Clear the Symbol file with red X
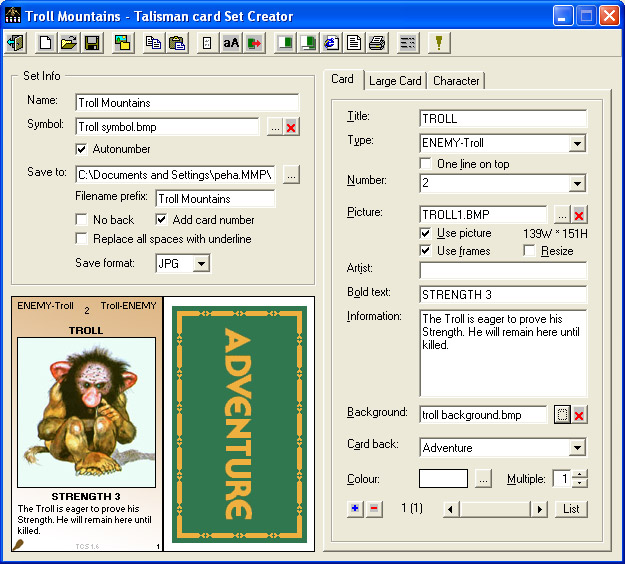Viewport: 625px width, 564px height. pos(291,127)
